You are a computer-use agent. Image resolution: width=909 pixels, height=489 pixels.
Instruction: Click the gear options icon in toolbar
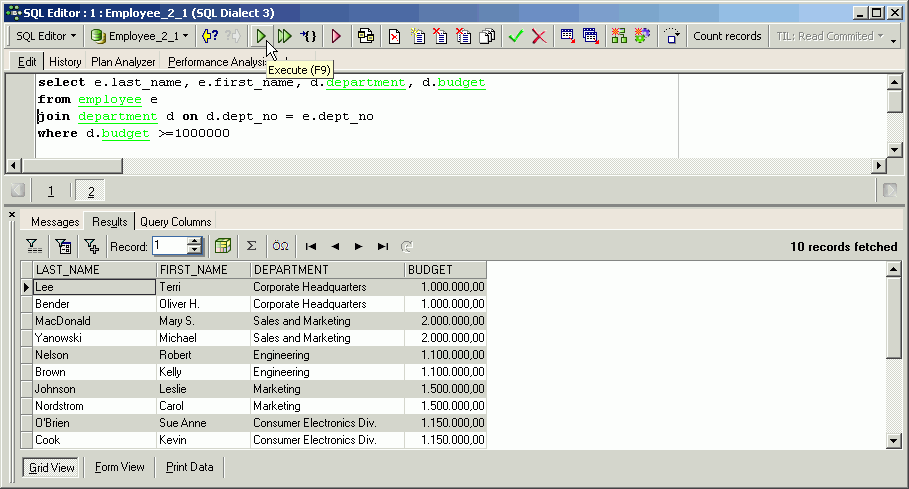[x=642, y=36]
